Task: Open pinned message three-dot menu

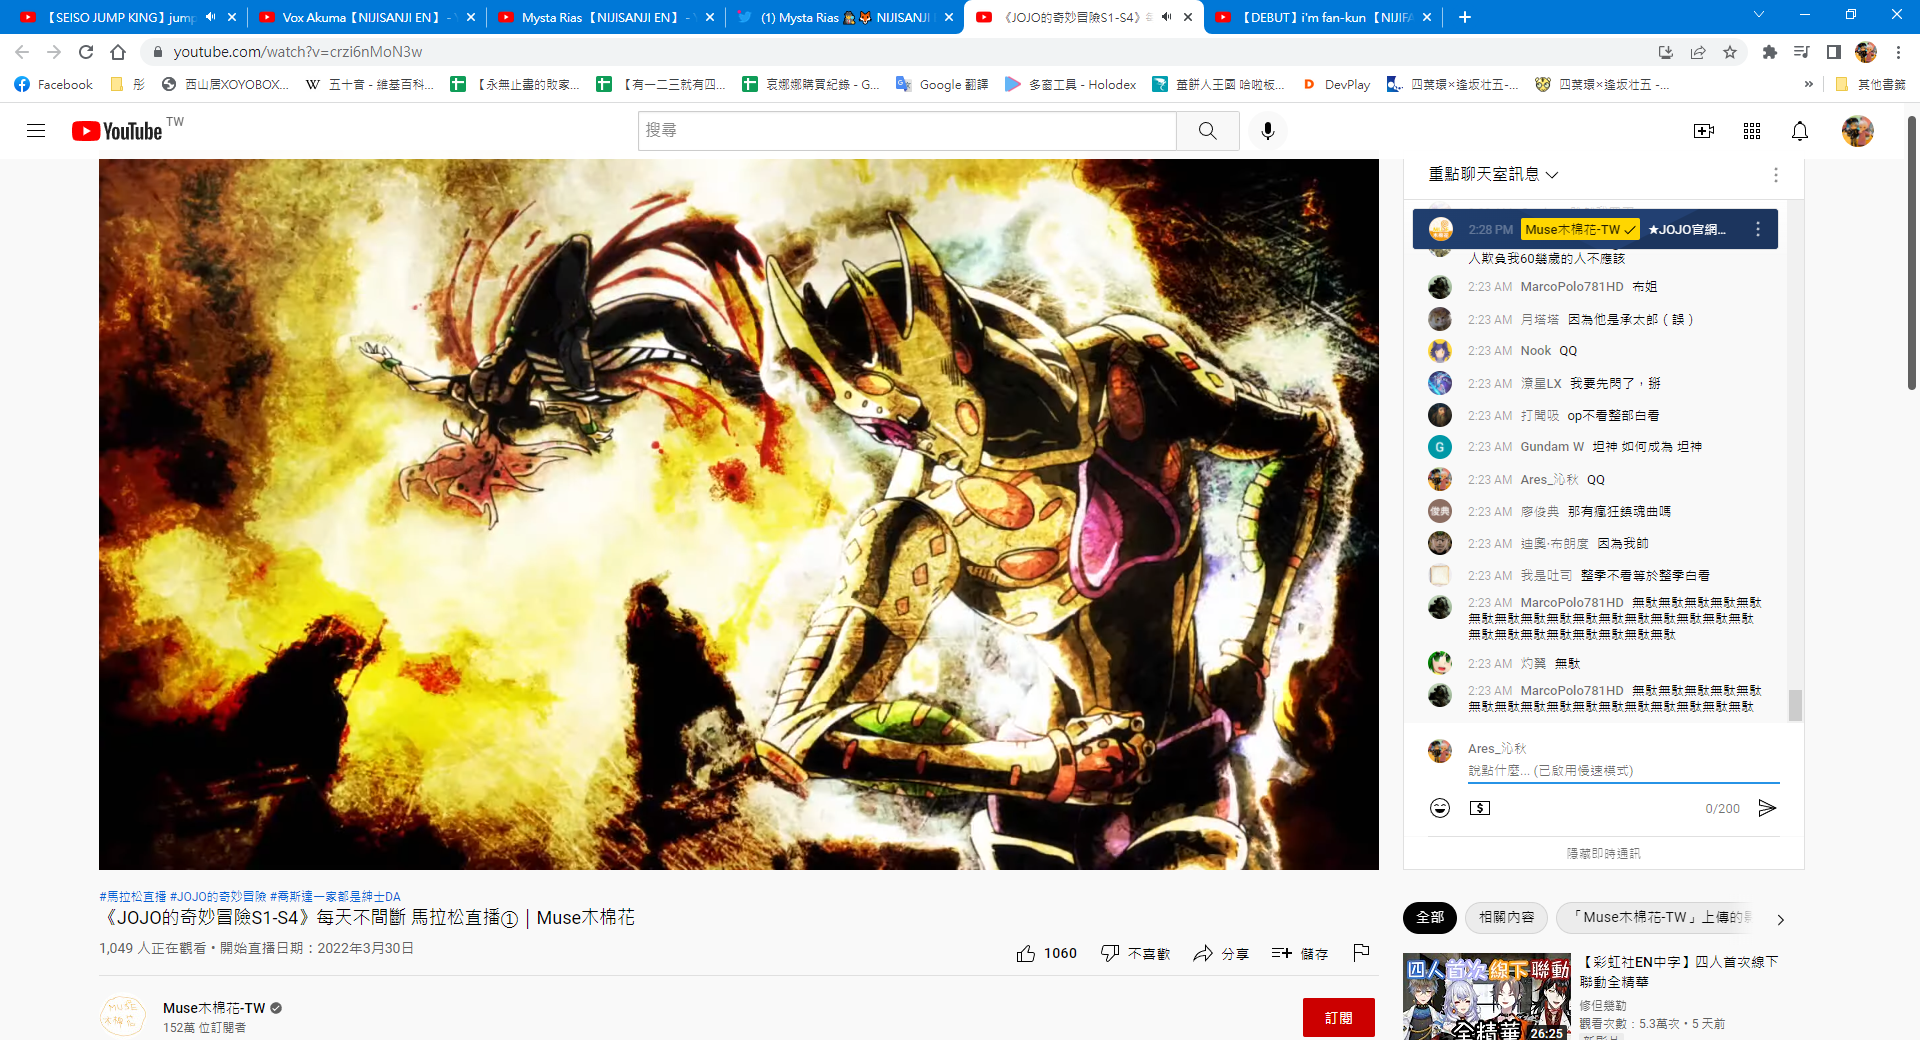Action: [x=1758, y=229]
